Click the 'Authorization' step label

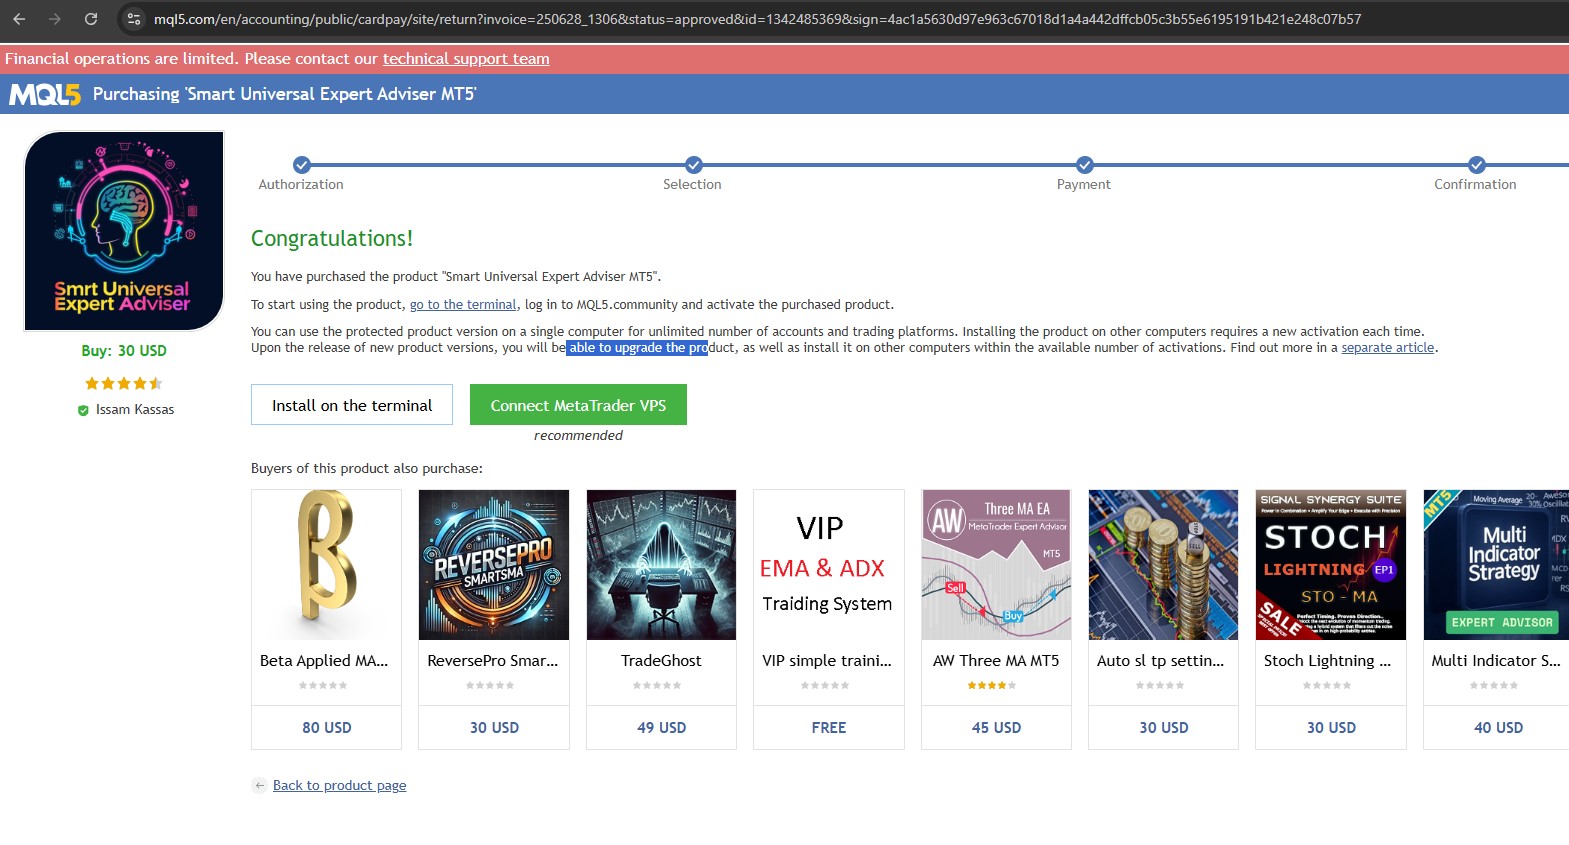(x=301, y=185)
